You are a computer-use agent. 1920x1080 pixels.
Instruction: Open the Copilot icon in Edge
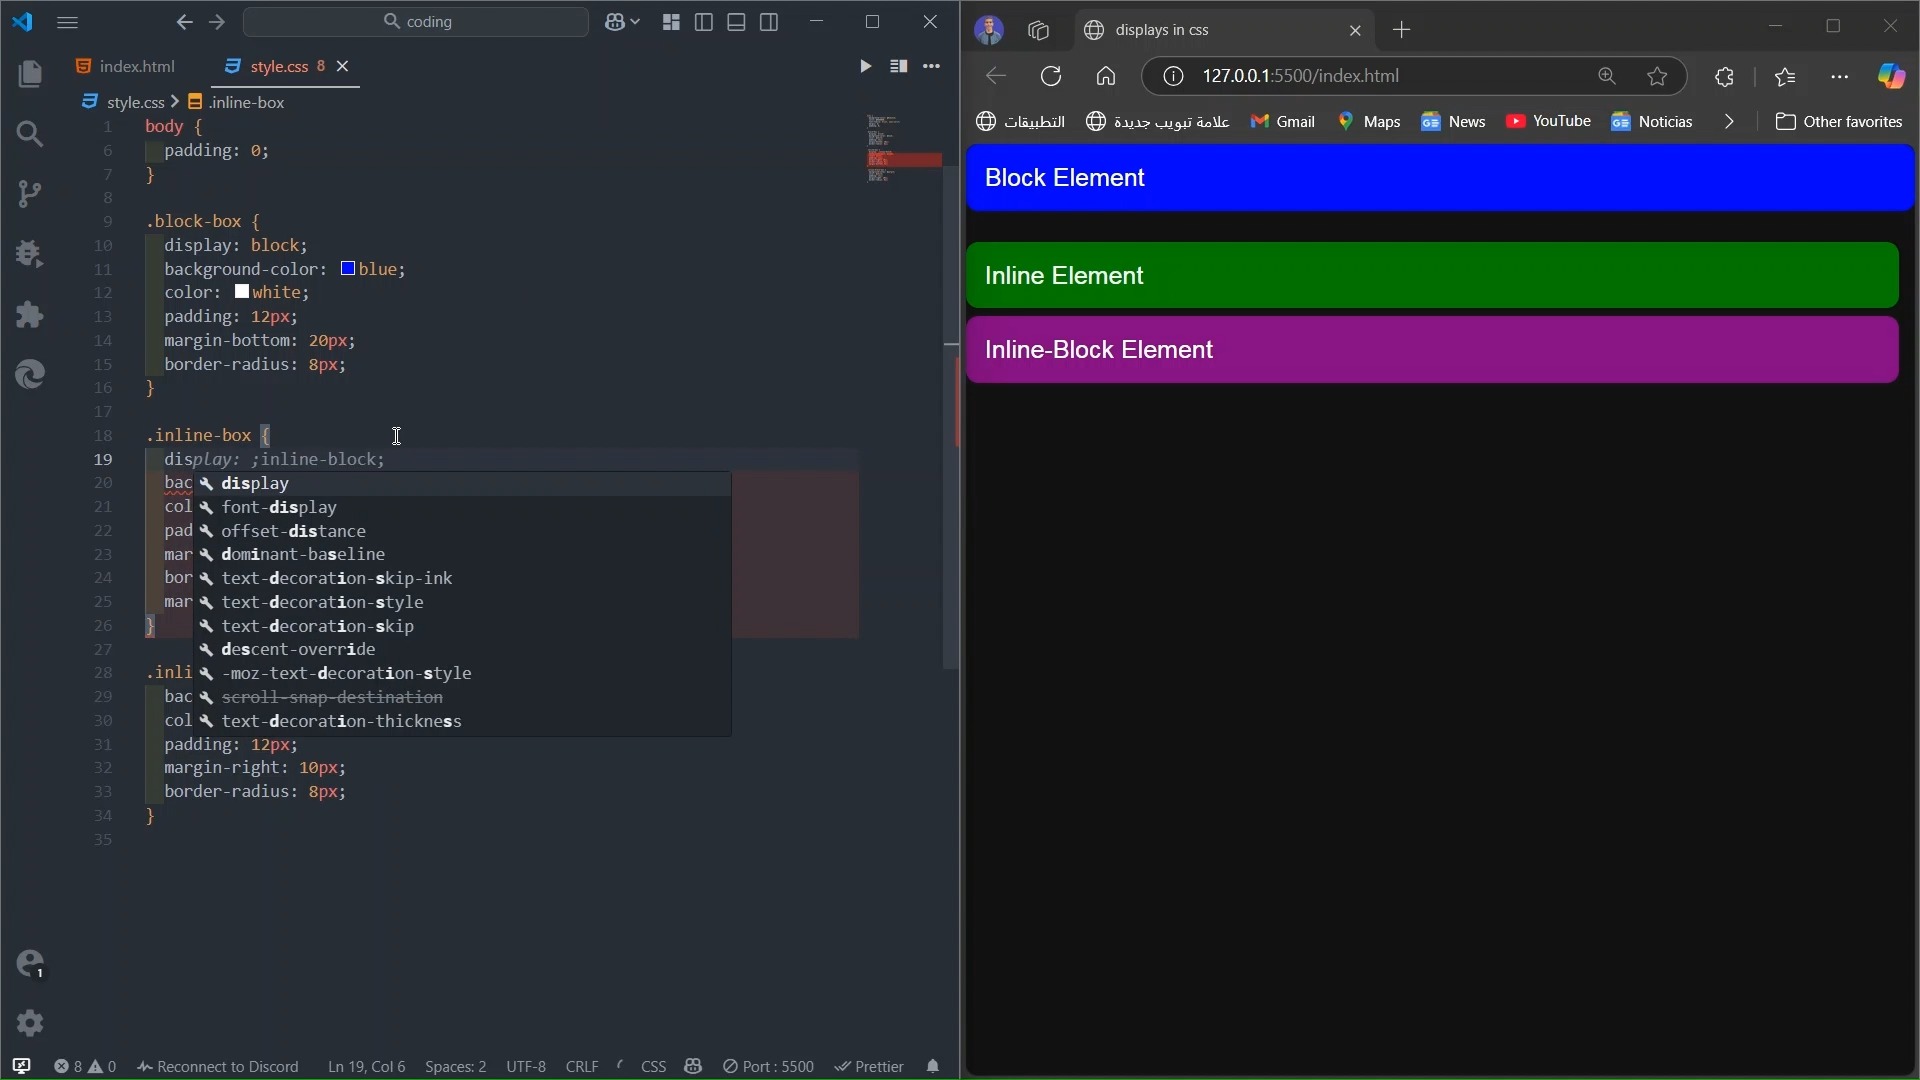click(1891, 76)
